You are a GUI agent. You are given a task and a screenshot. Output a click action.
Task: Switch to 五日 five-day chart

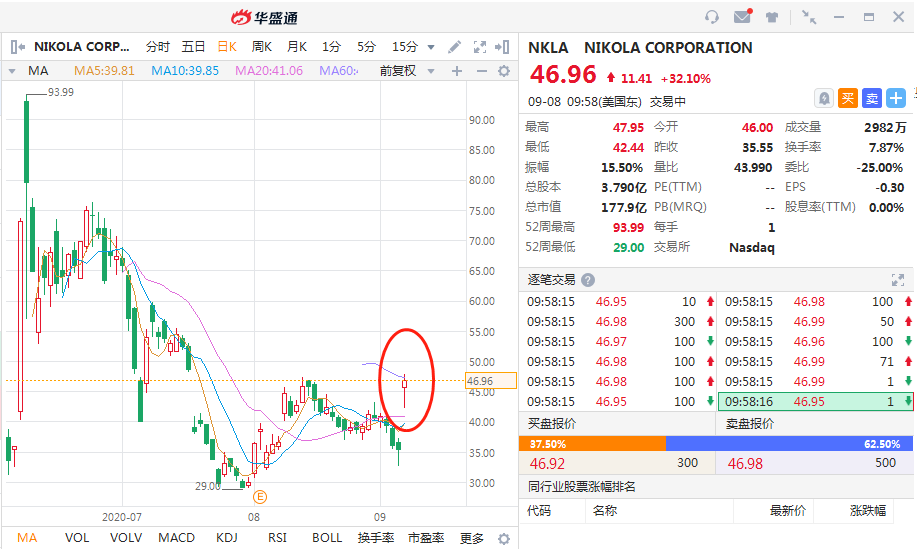pos(193,47)
